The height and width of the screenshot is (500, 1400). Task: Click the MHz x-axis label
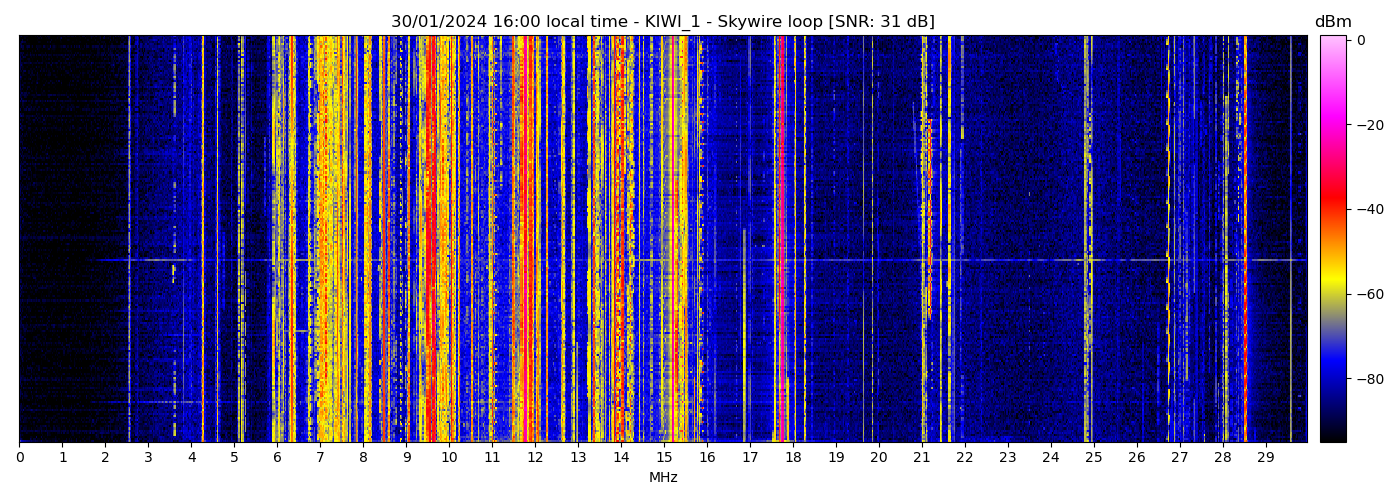[x=663, y=478]
